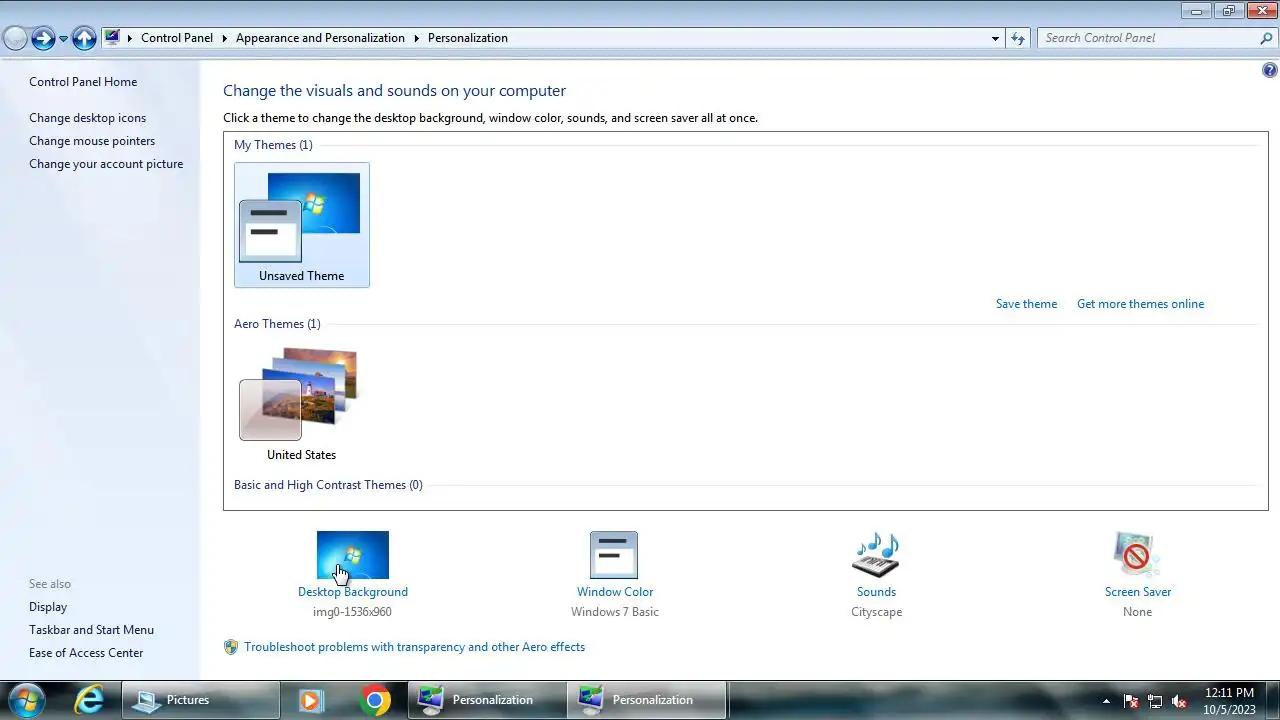Show hidden system tray icons
The height and width of the screenshot is (720, 1280).
tap(1106, 701)
